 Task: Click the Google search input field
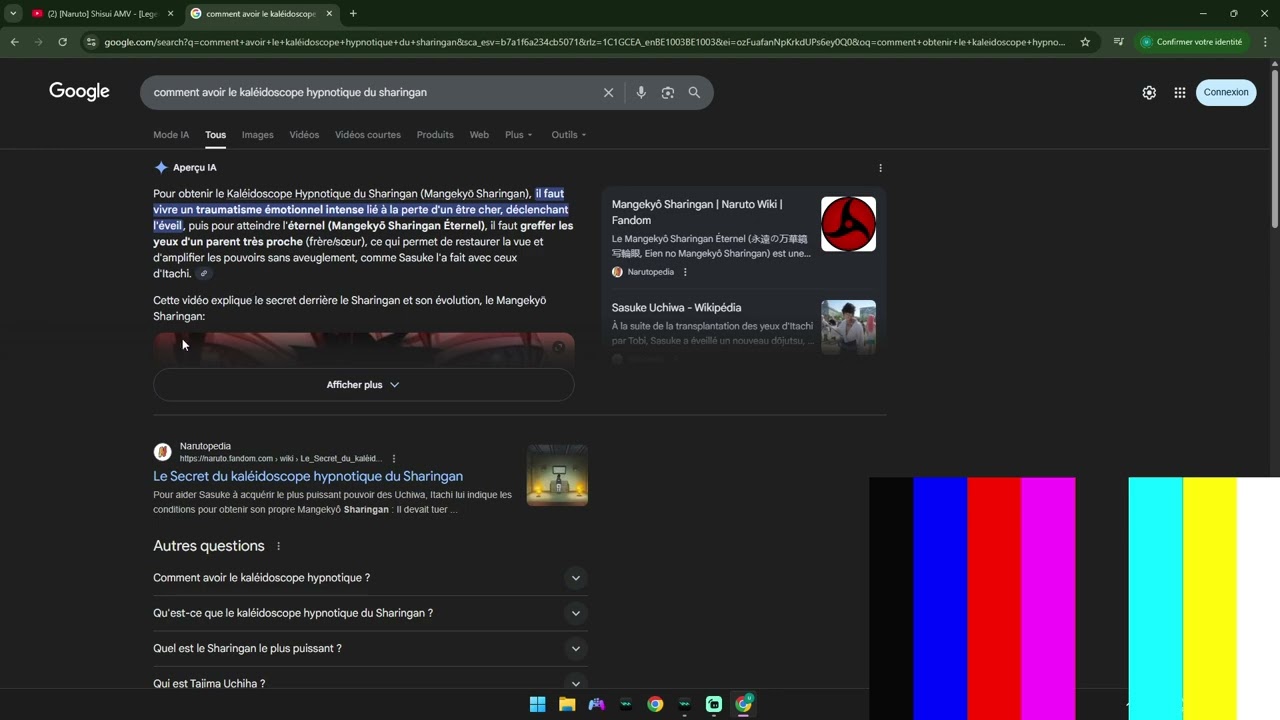coord(370,92)
